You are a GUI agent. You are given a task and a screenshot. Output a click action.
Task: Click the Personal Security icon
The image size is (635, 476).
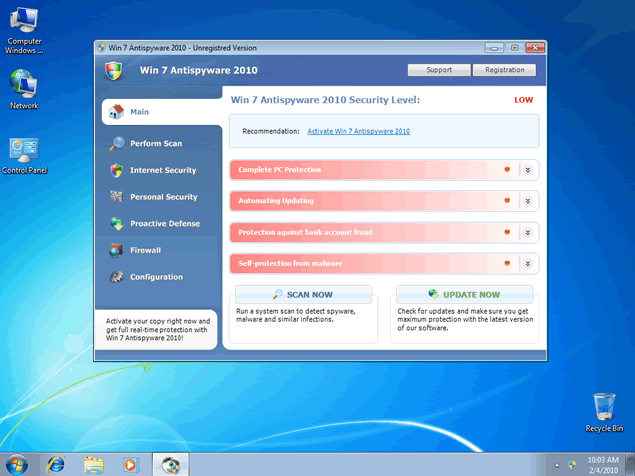[117, 197]
